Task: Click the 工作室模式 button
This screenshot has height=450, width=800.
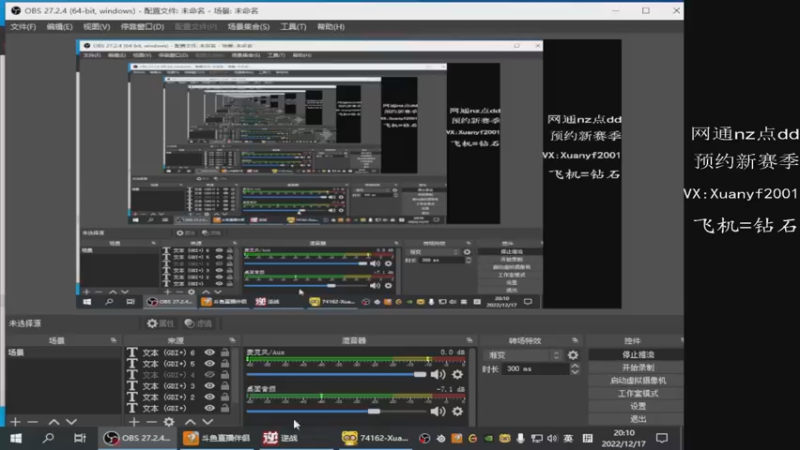Action: click(x=637, y=393)
